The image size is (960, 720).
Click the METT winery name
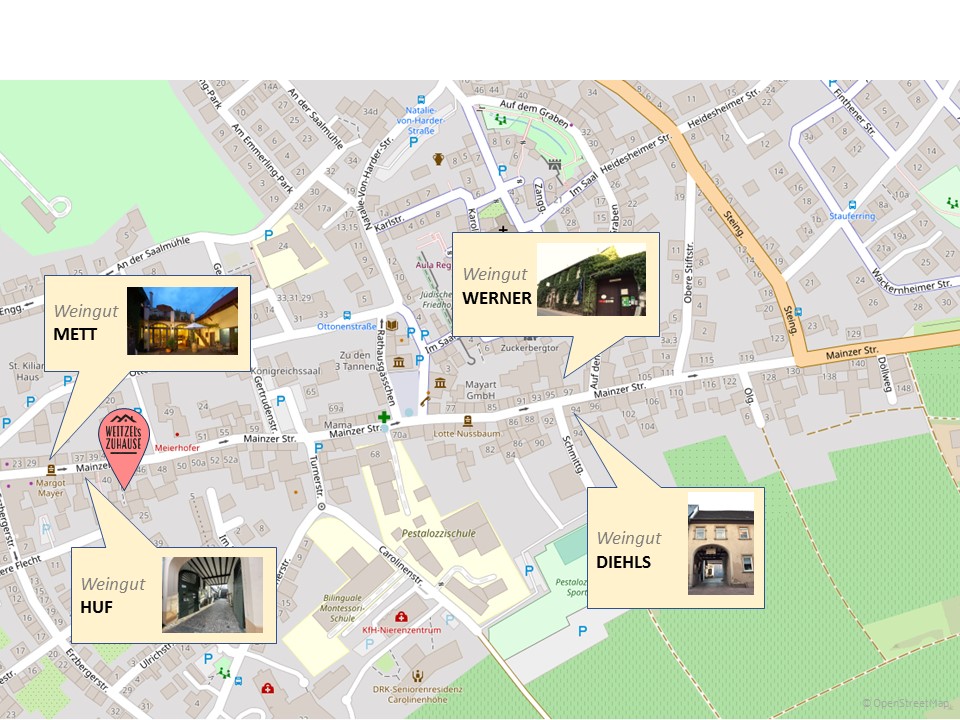pos(75,334)
